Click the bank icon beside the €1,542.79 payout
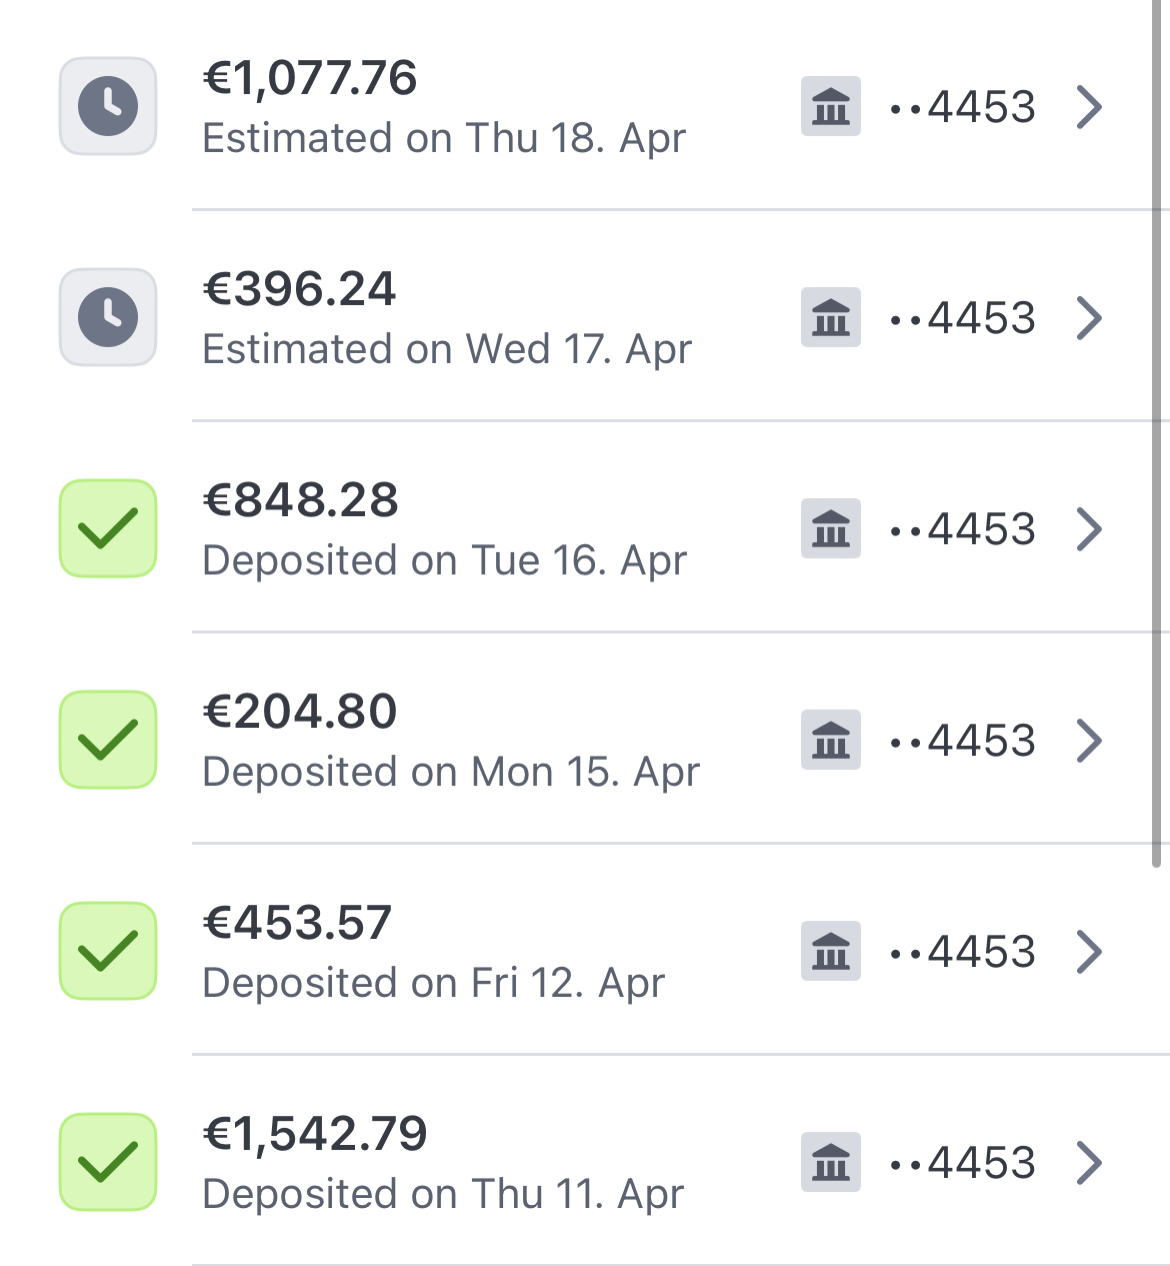Screen dimensions: 1170x1266 click(831, 1162)
